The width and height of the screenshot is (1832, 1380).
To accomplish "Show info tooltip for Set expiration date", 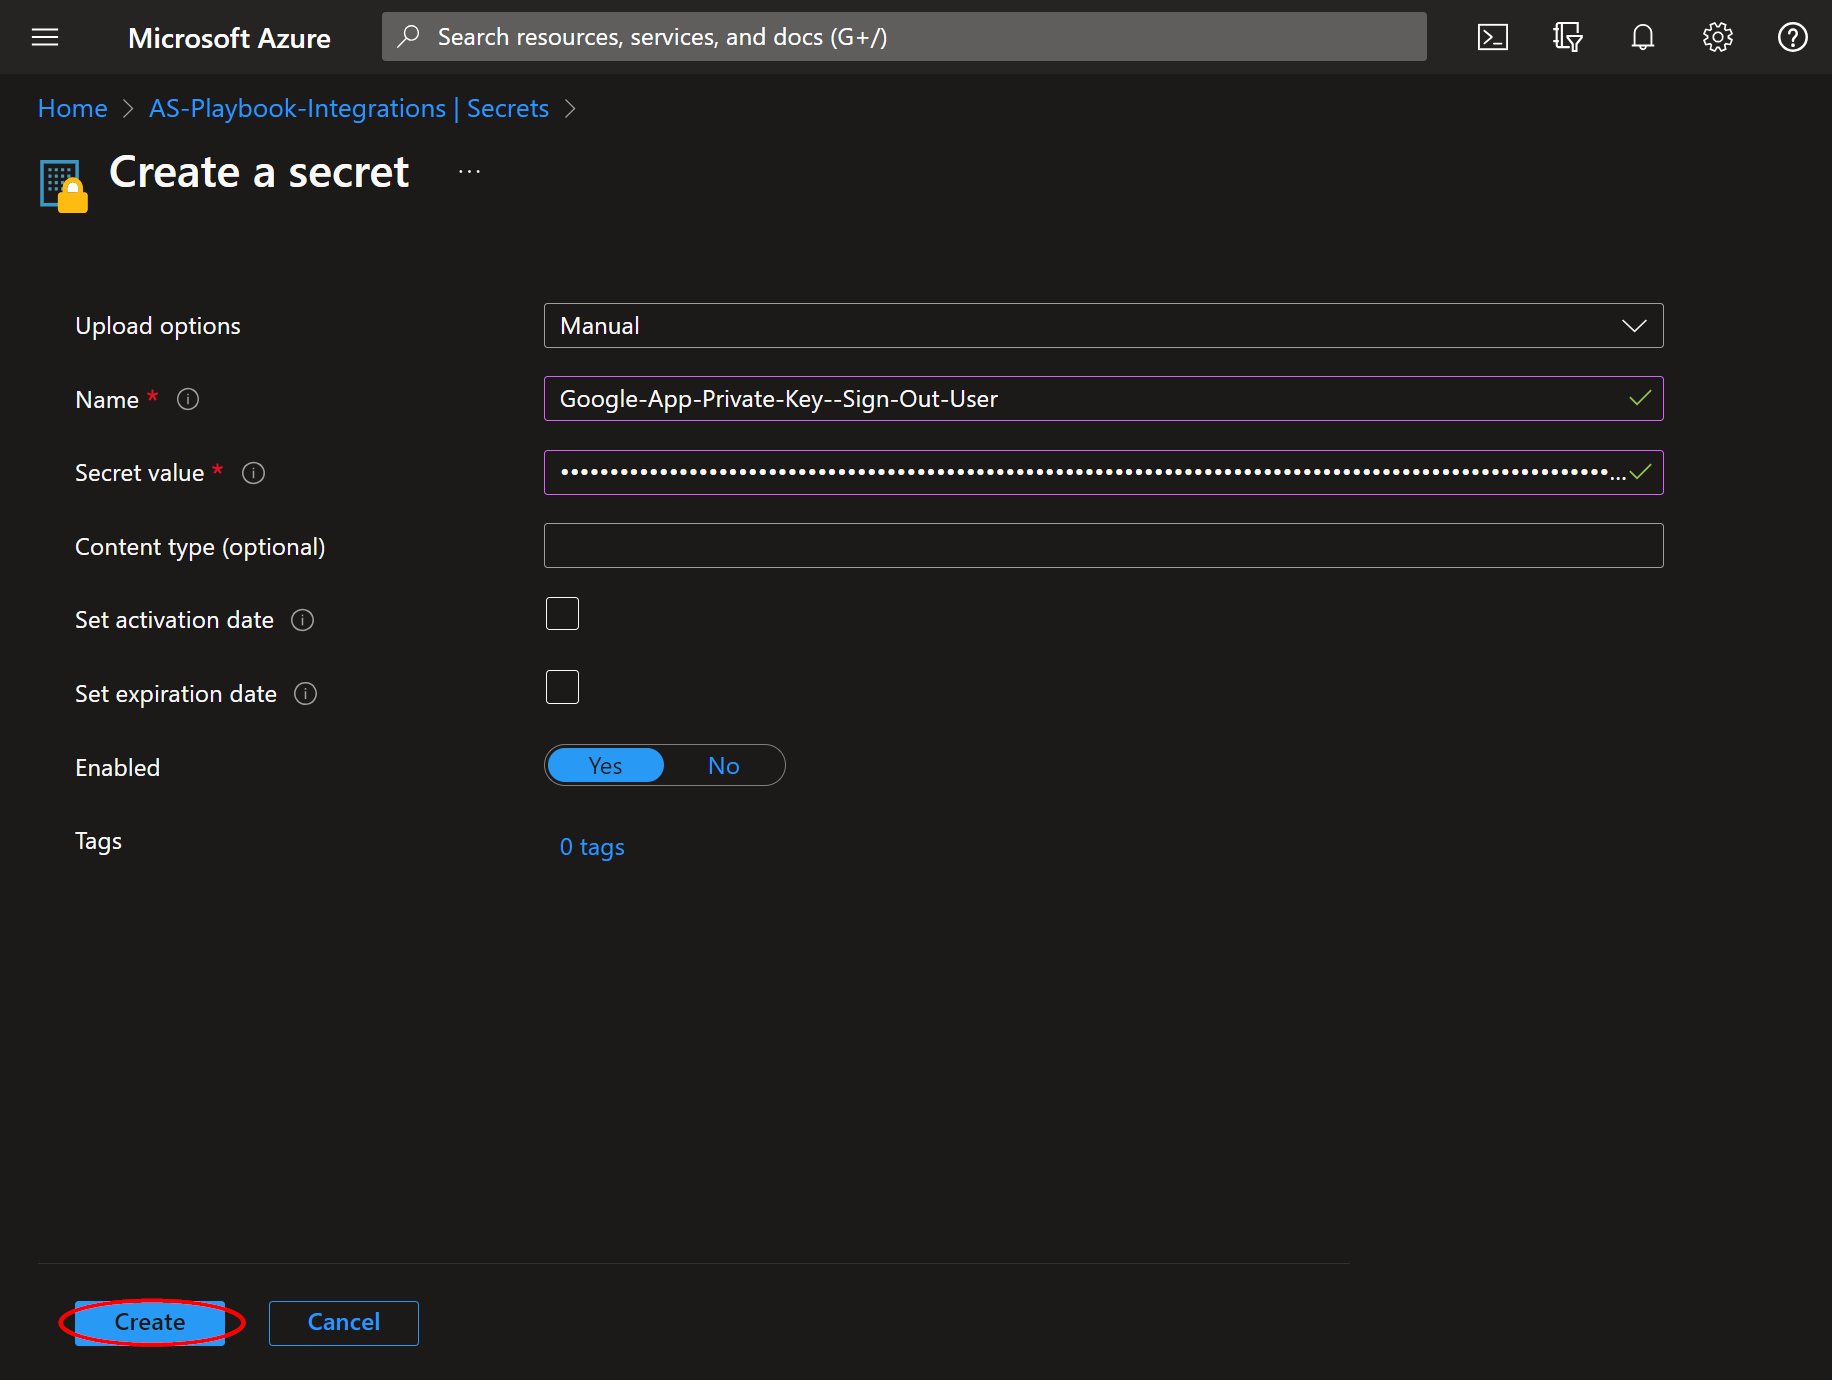I will click(306, 694).
